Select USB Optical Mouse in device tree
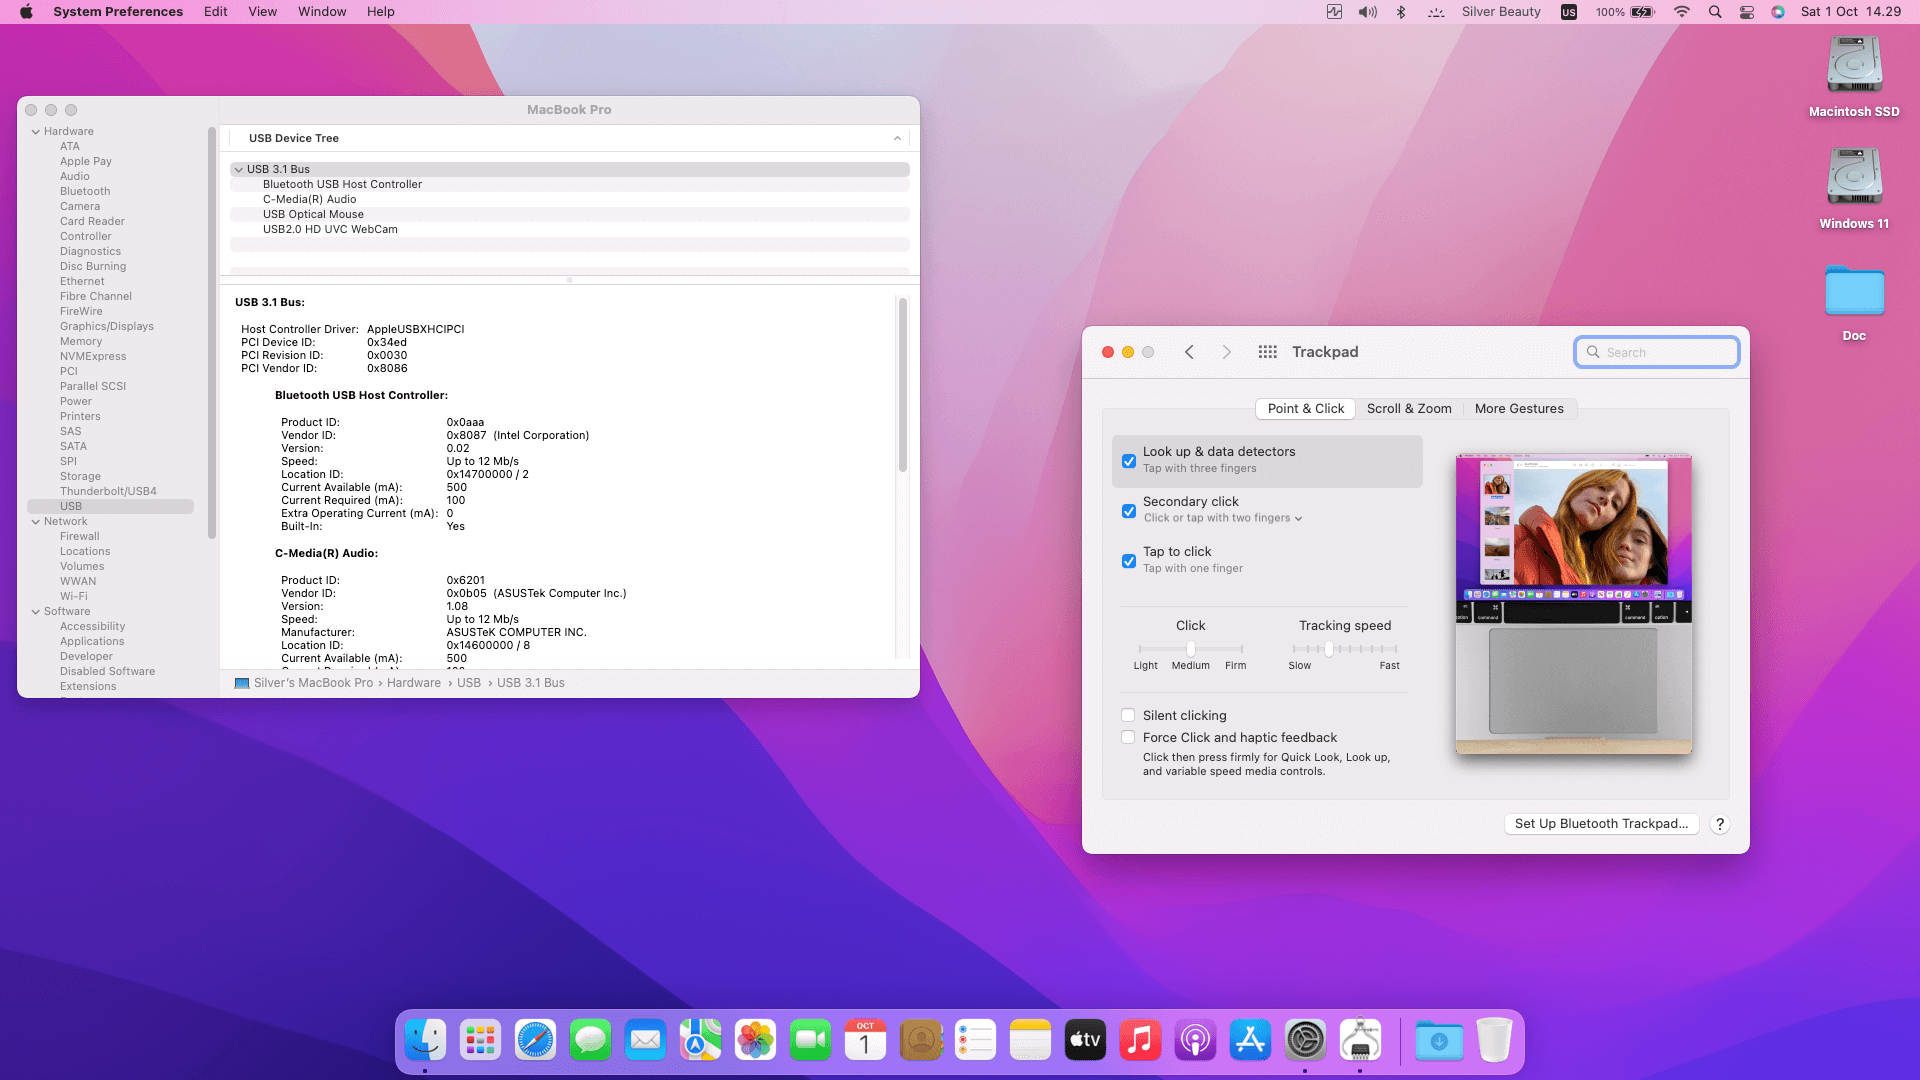 [313, 215]
